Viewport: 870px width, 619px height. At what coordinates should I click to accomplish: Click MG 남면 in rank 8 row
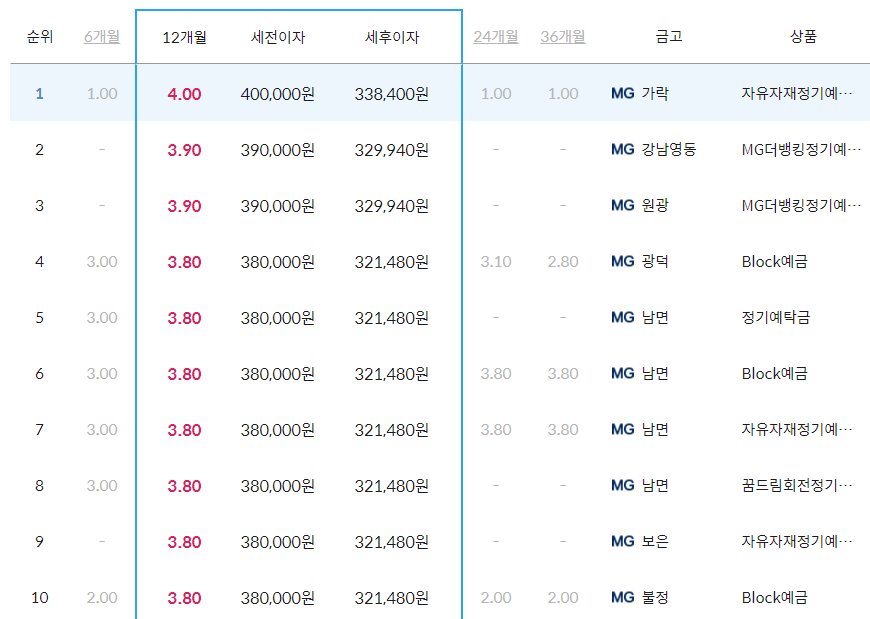(x=640, y=485)
